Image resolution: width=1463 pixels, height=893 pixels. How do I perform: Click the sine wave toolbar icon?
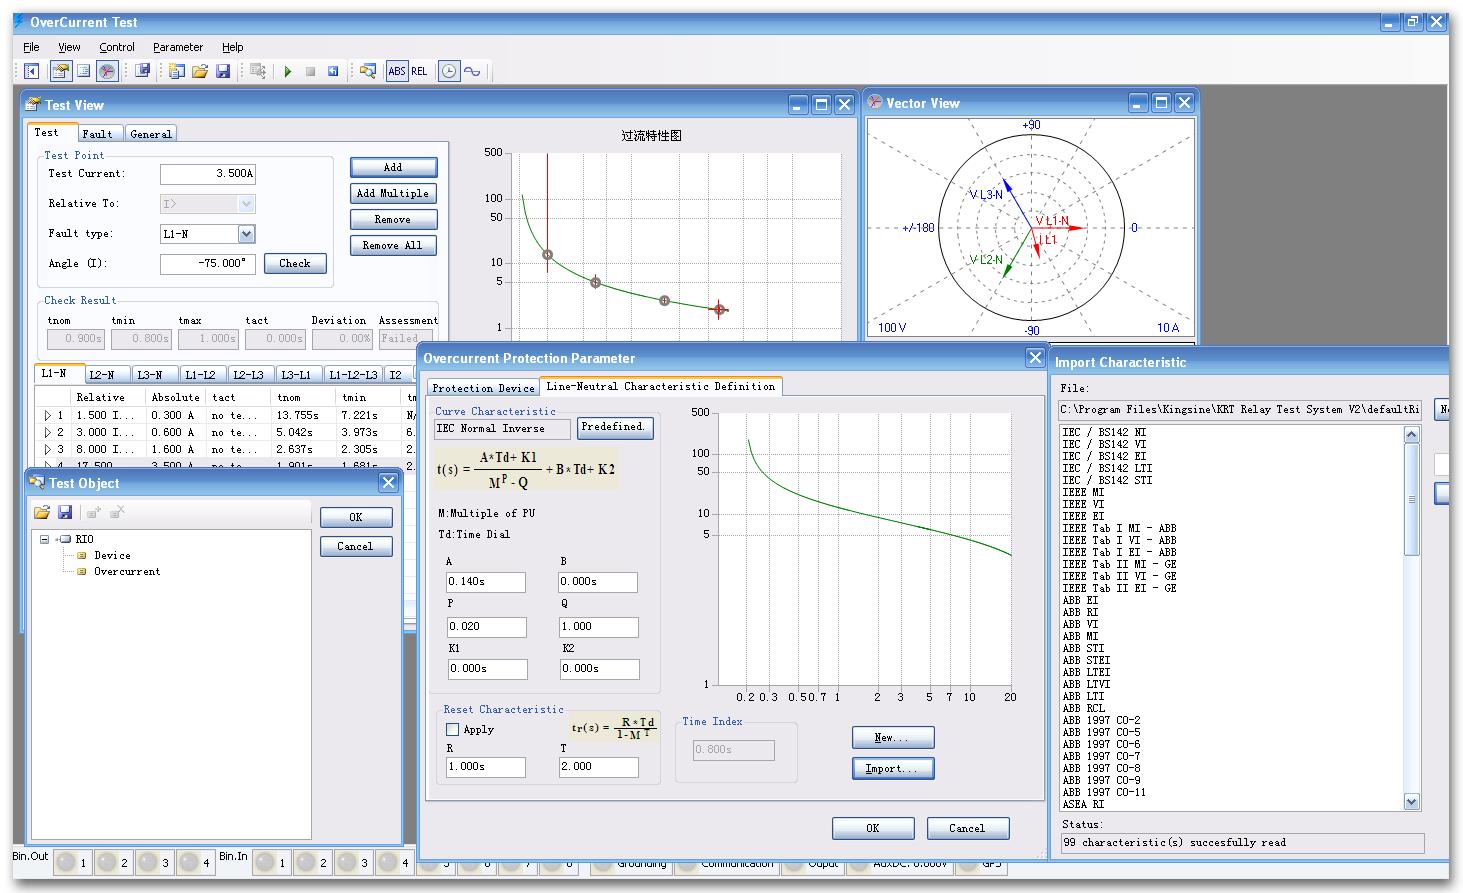coord(472,72)
